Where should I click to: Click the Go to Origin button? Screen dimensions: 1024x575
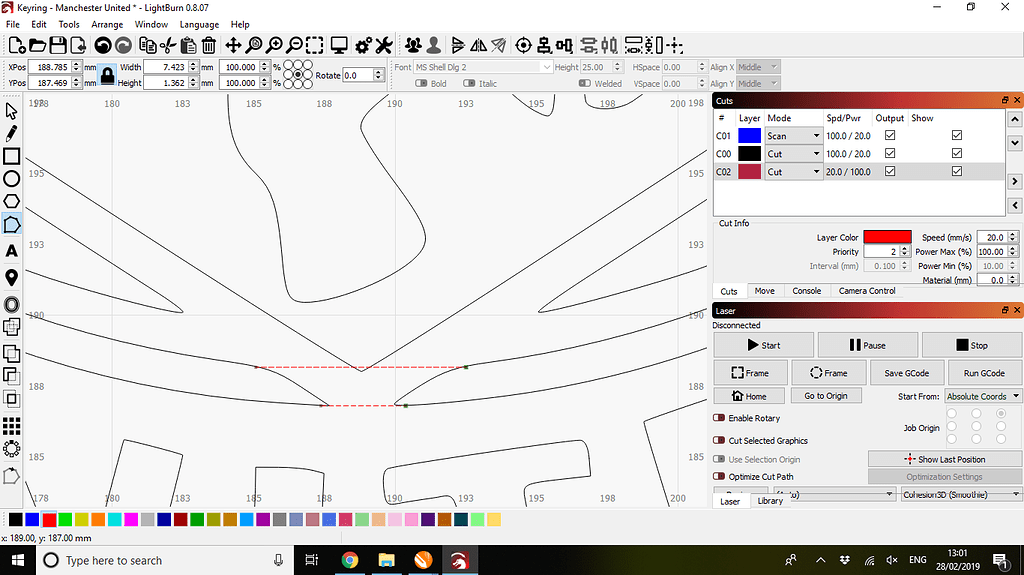[x=825, y=396]
